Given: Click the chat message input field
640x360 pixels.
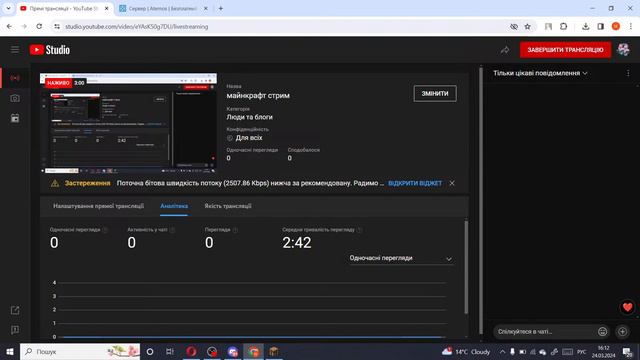Looking at the screenshot, I should tap(545, 331).
